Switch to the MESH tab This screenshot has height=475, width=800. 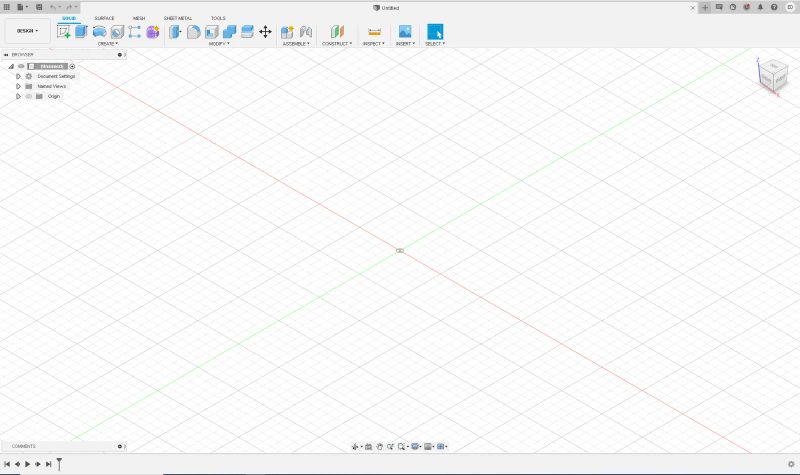pos(139,18)
